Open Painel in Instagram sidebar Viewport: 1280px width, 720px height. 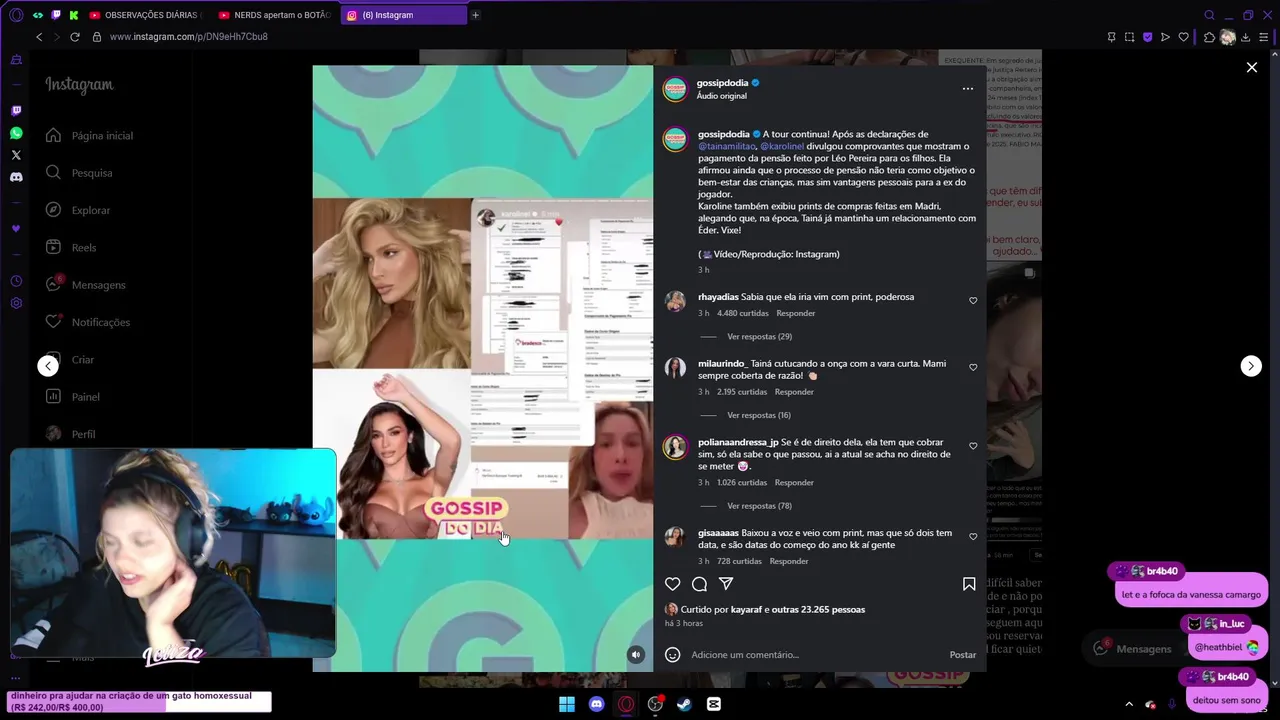click(x=73, y=397)
